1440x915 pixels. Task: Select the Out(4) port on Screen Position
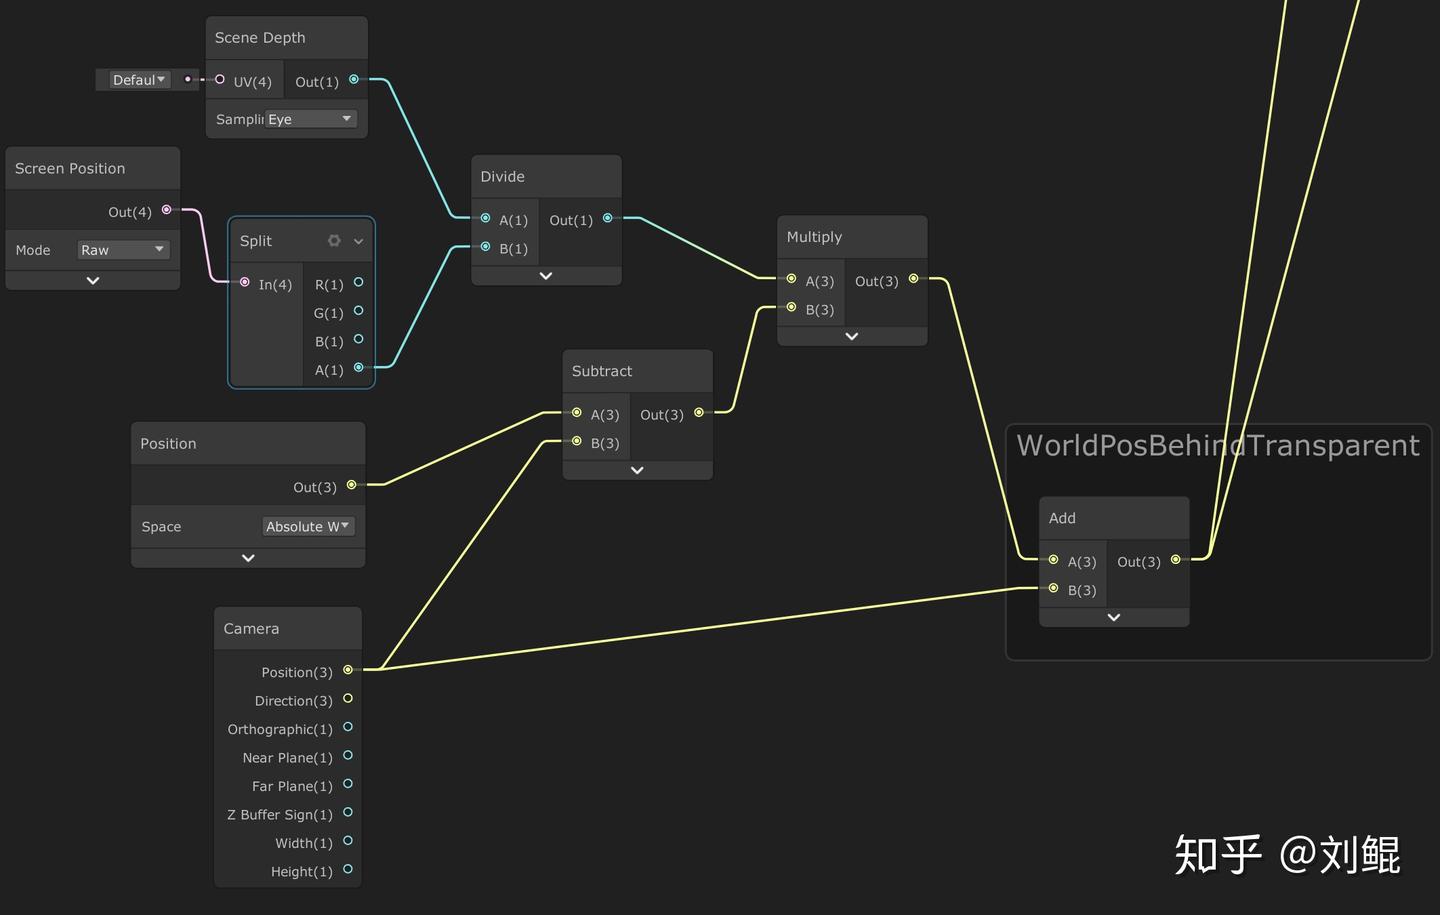pyautogui.click(x=166, y=210)
